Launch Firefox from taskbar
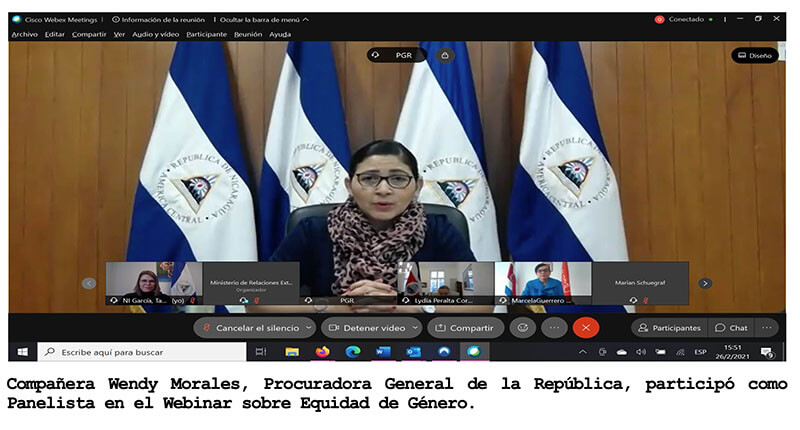 click(x=322, y=352)
